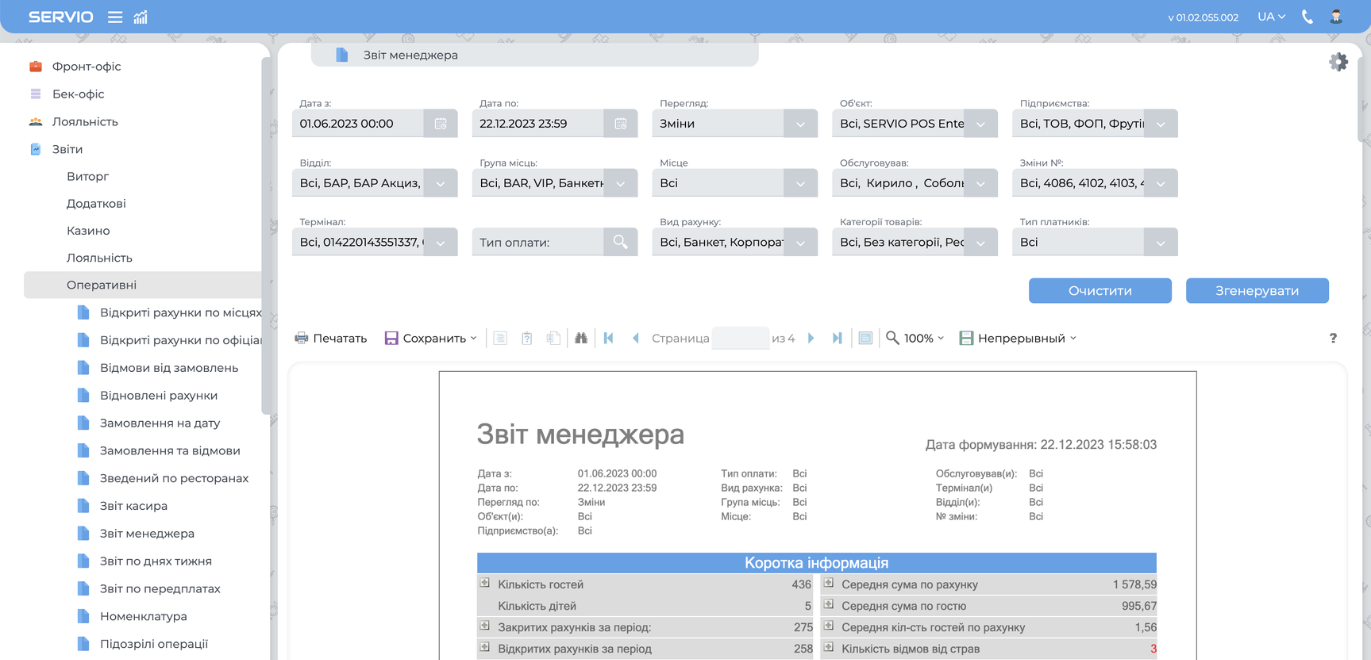Open Номенклатура report
Viewport: 1371px width, 660px height.
[144, 616]
